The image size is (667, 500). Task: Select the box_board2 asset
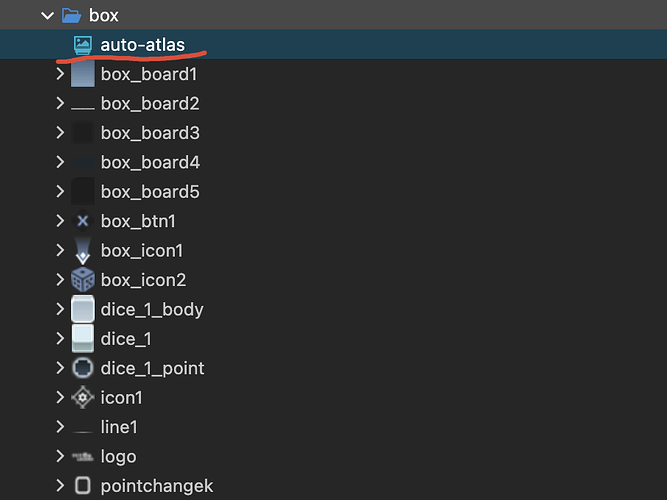(x=150, y=104)
